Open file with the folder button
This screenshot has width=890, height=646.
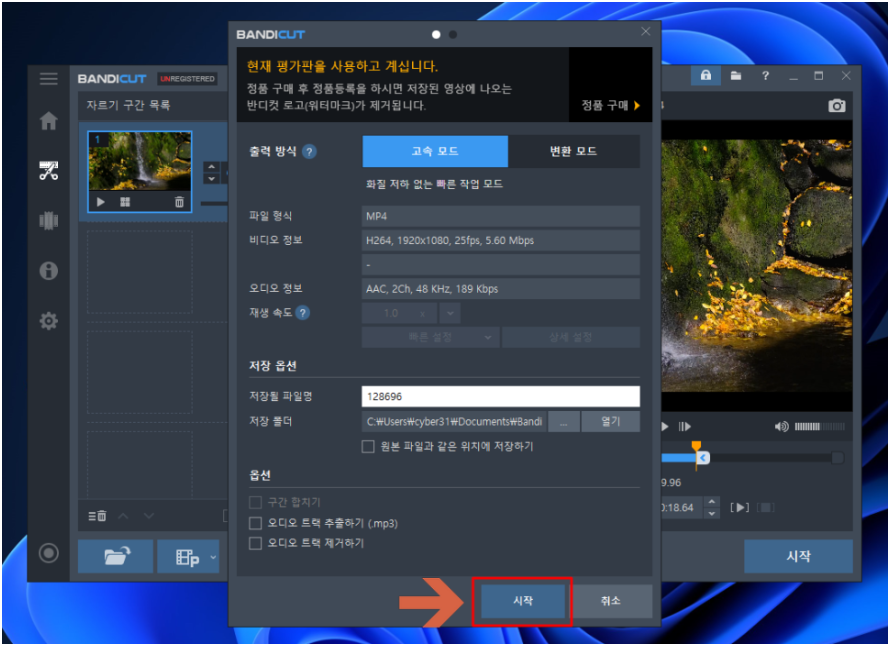click(116, 556)
